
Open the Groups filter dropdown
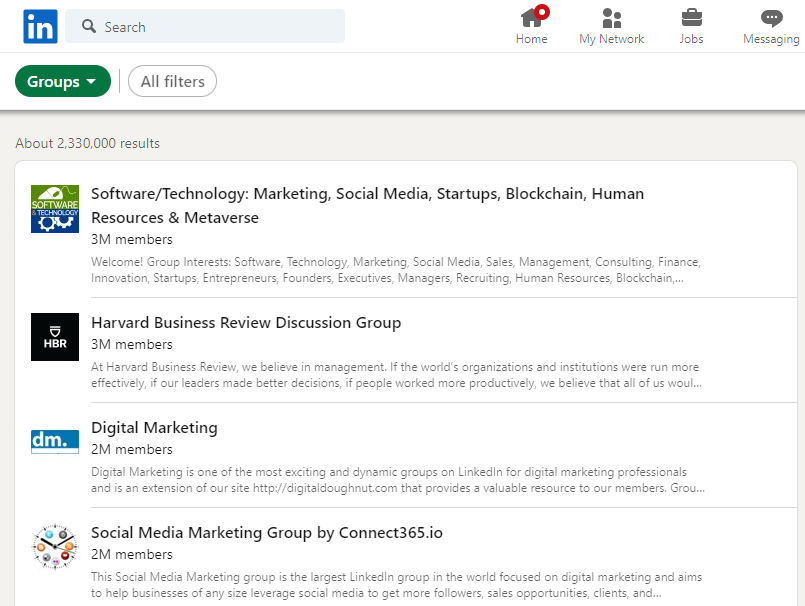pos(62,81)
